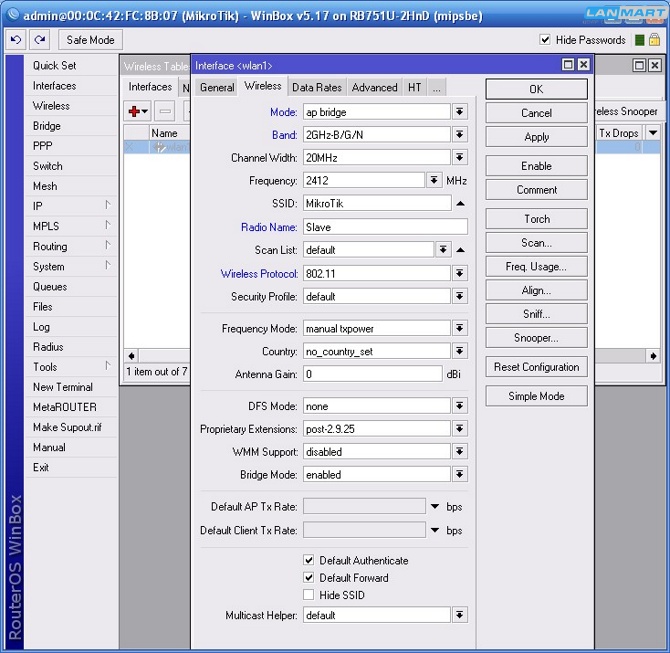Switch to the Data Rates tab
This screenshot has width=670, height=653.
pyautogui.click(x=316, y=88)
